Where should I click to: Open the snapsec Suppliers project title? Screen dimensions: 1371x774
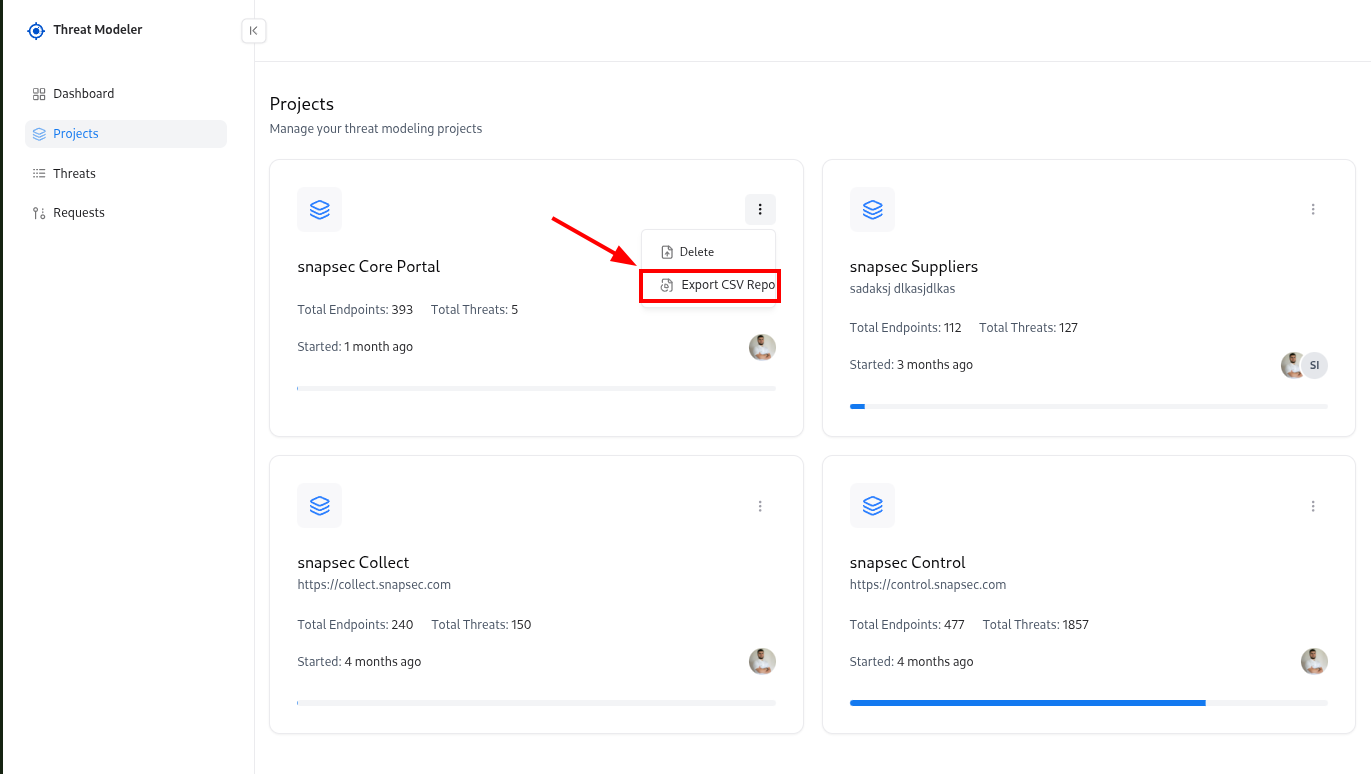pos(914,267)
